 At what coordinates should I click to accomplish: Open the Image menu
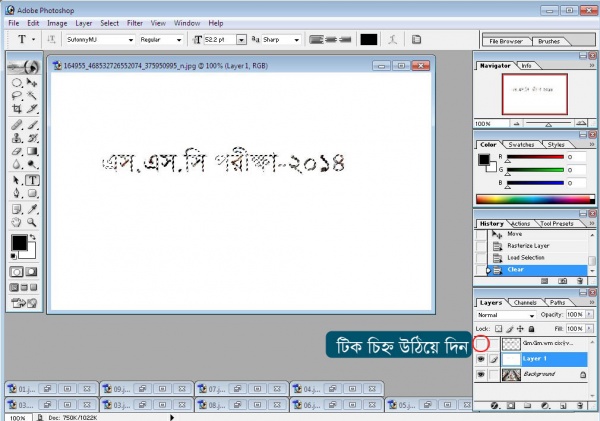[x=57, y=23]
